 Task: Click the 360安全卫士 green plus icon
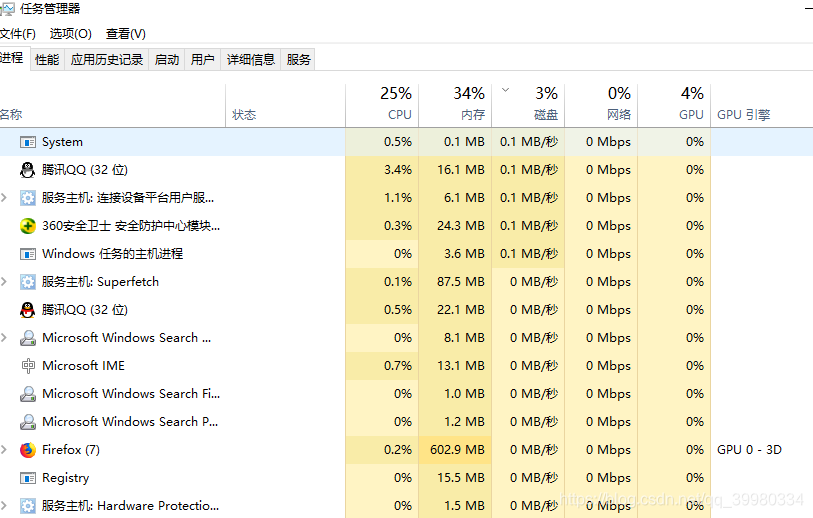pos(27,226)
